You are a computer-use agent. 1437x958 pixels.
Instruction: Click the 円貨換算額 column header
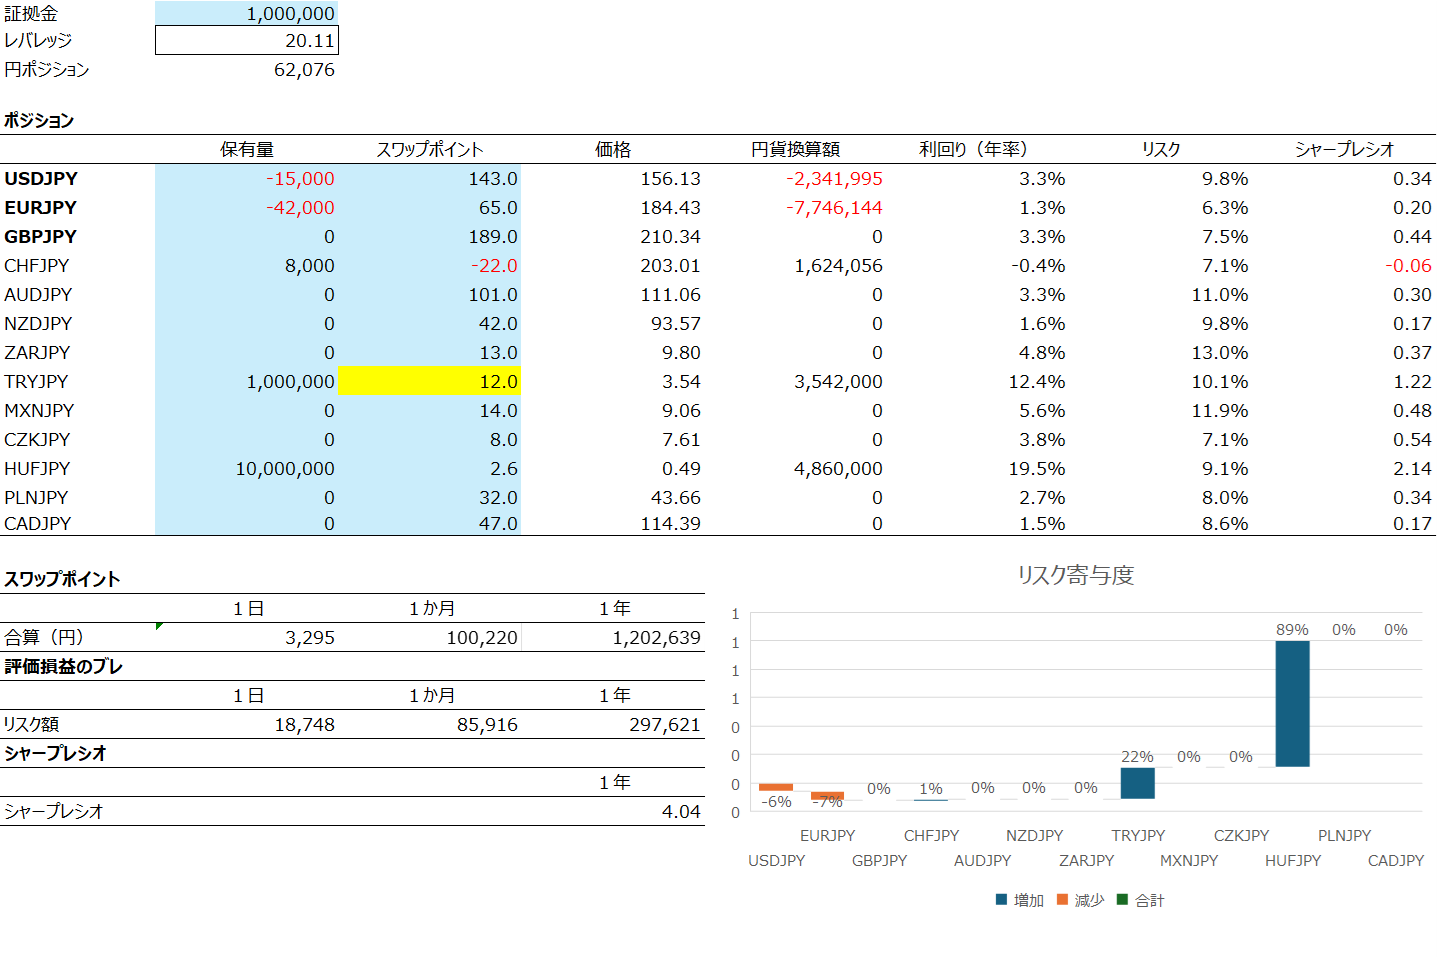click(x=795, y=149)
